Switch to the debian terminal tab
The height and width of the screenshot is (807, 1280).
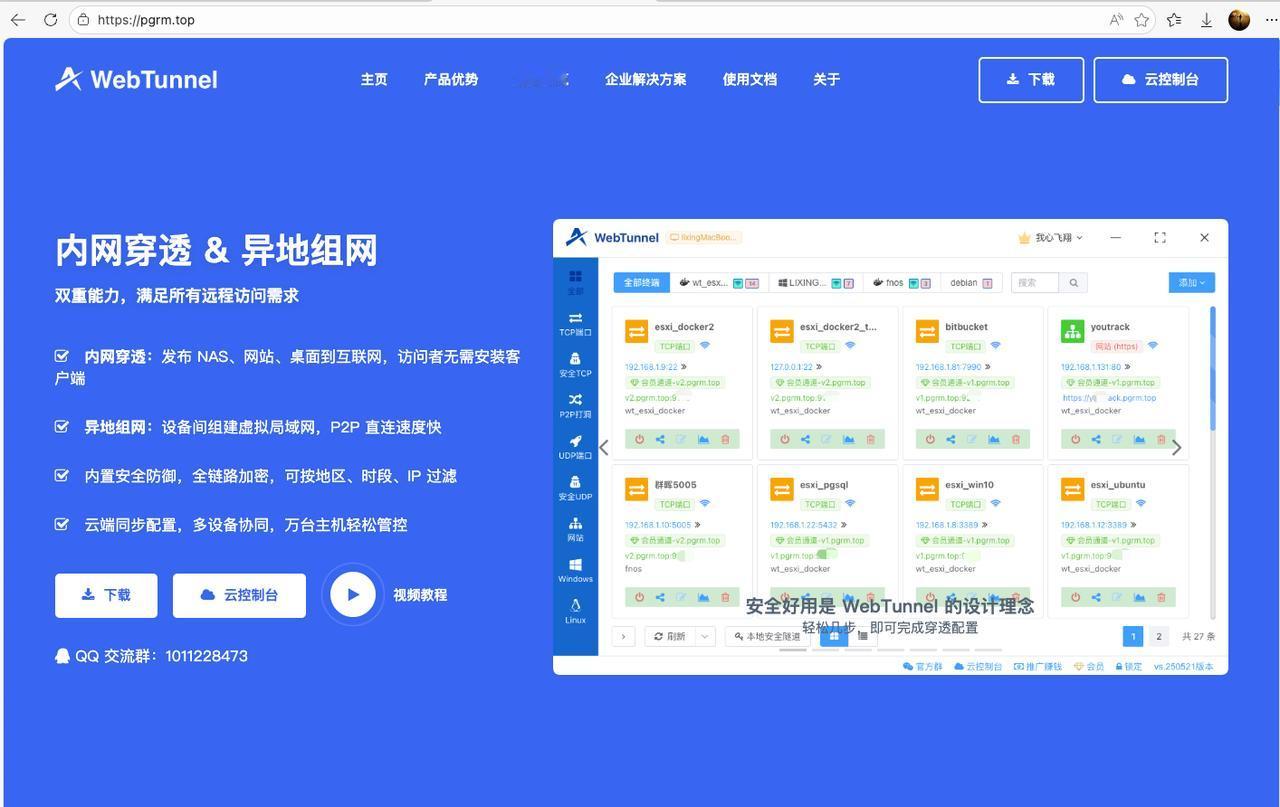tap(971, 283)
